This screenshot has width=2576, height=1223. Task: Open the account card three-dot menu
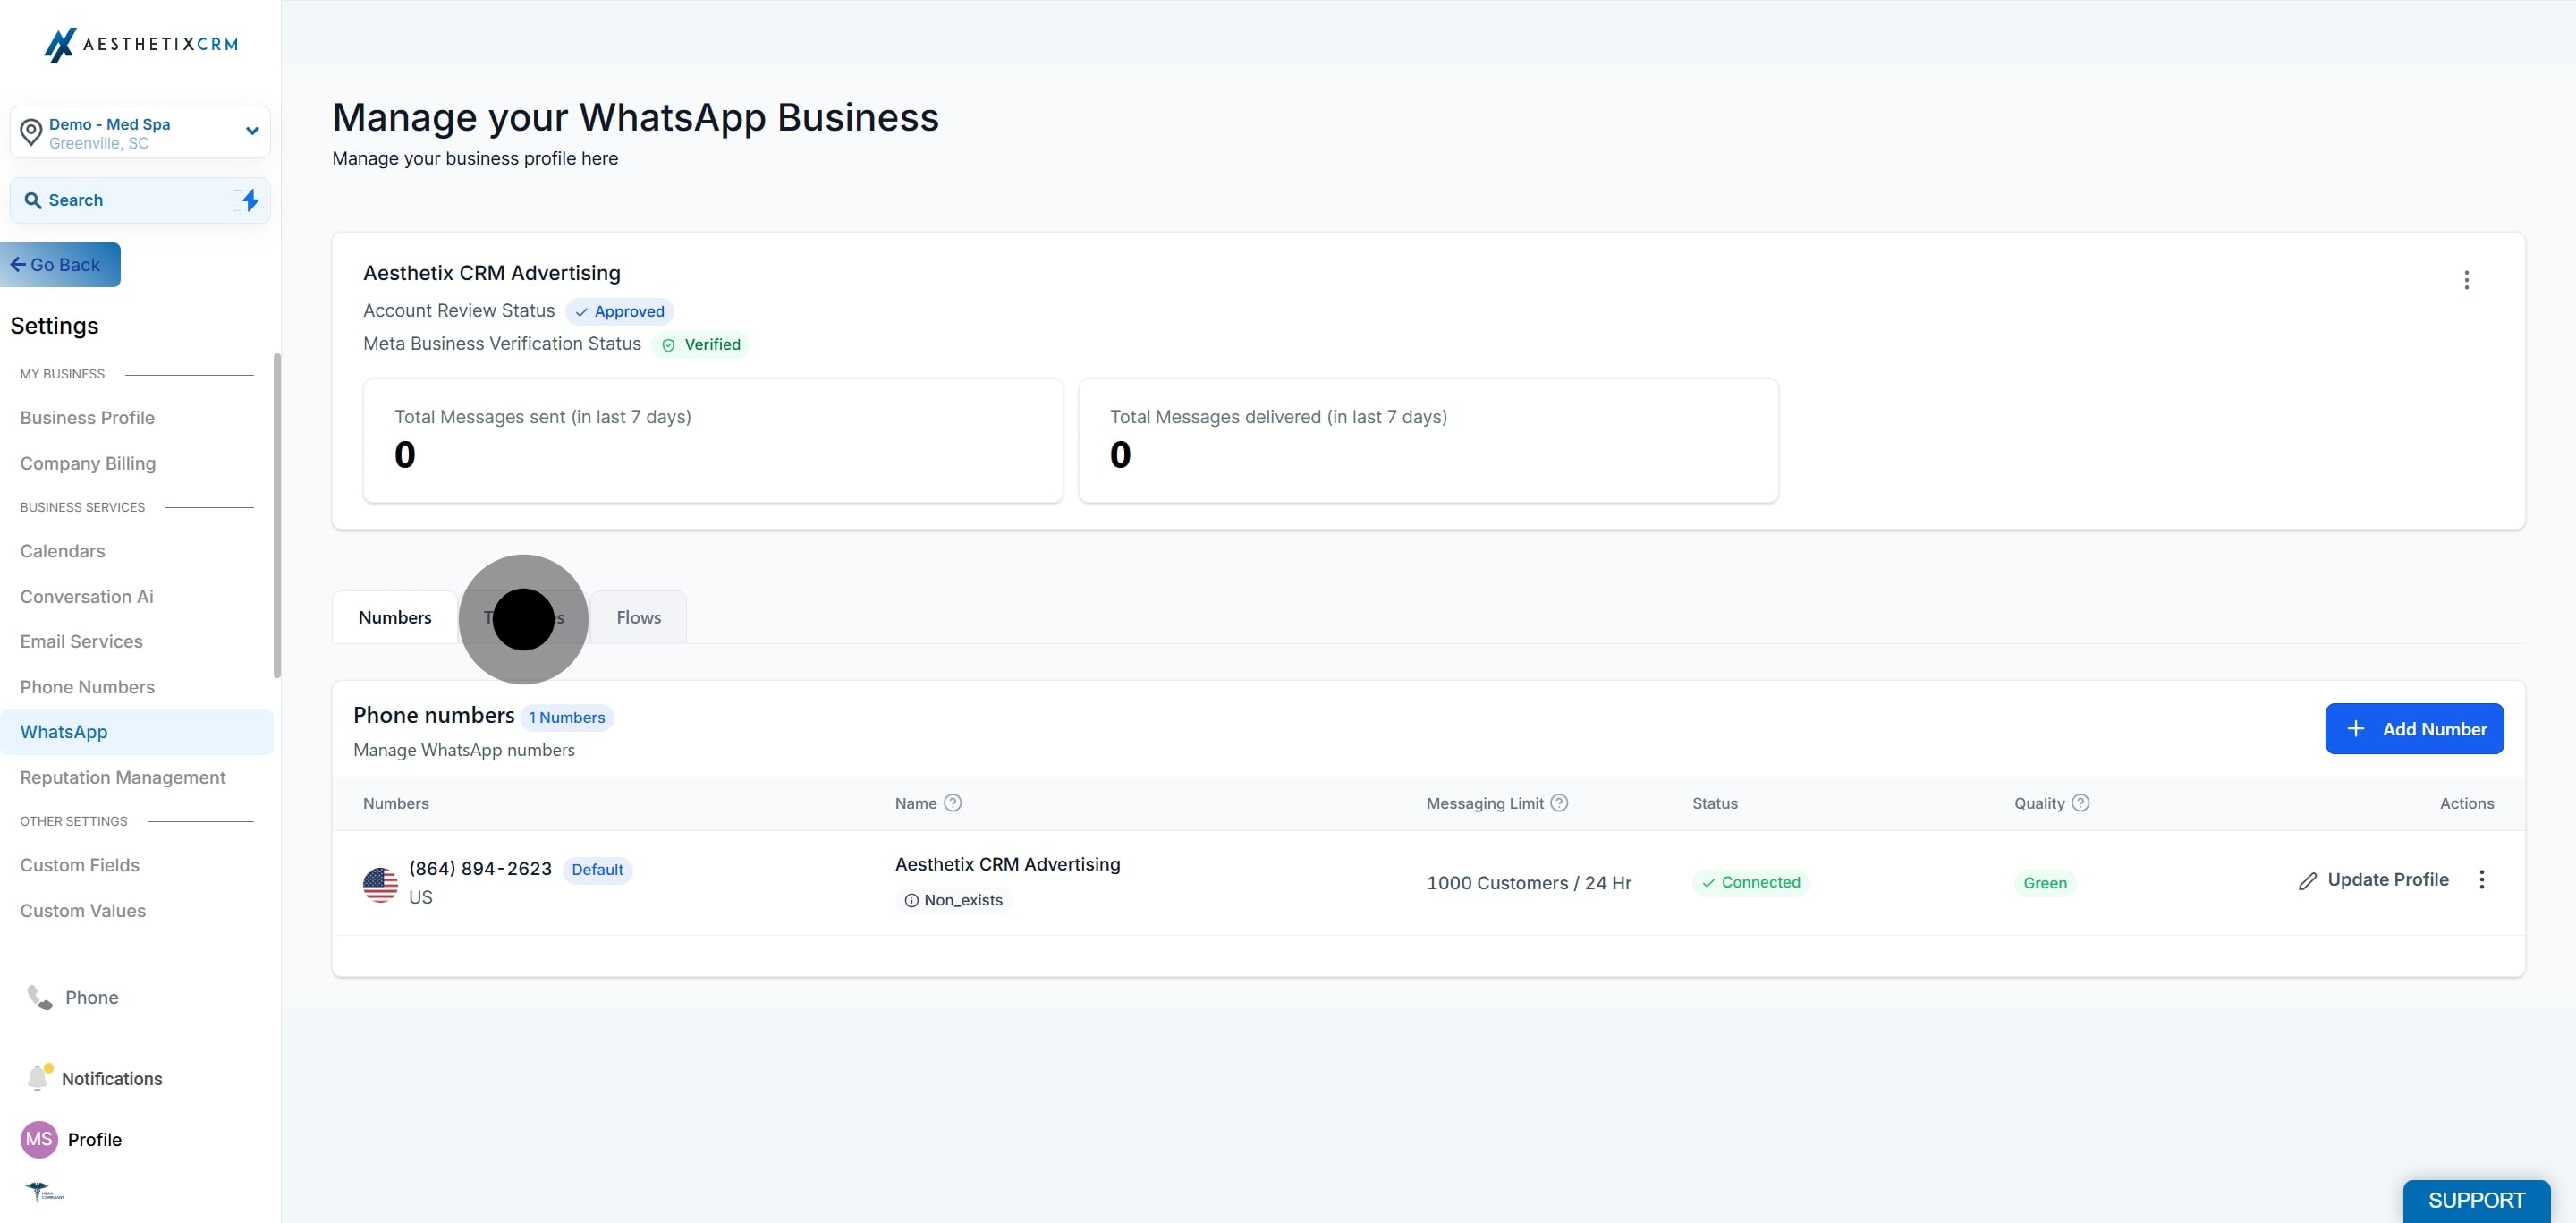2466,280
